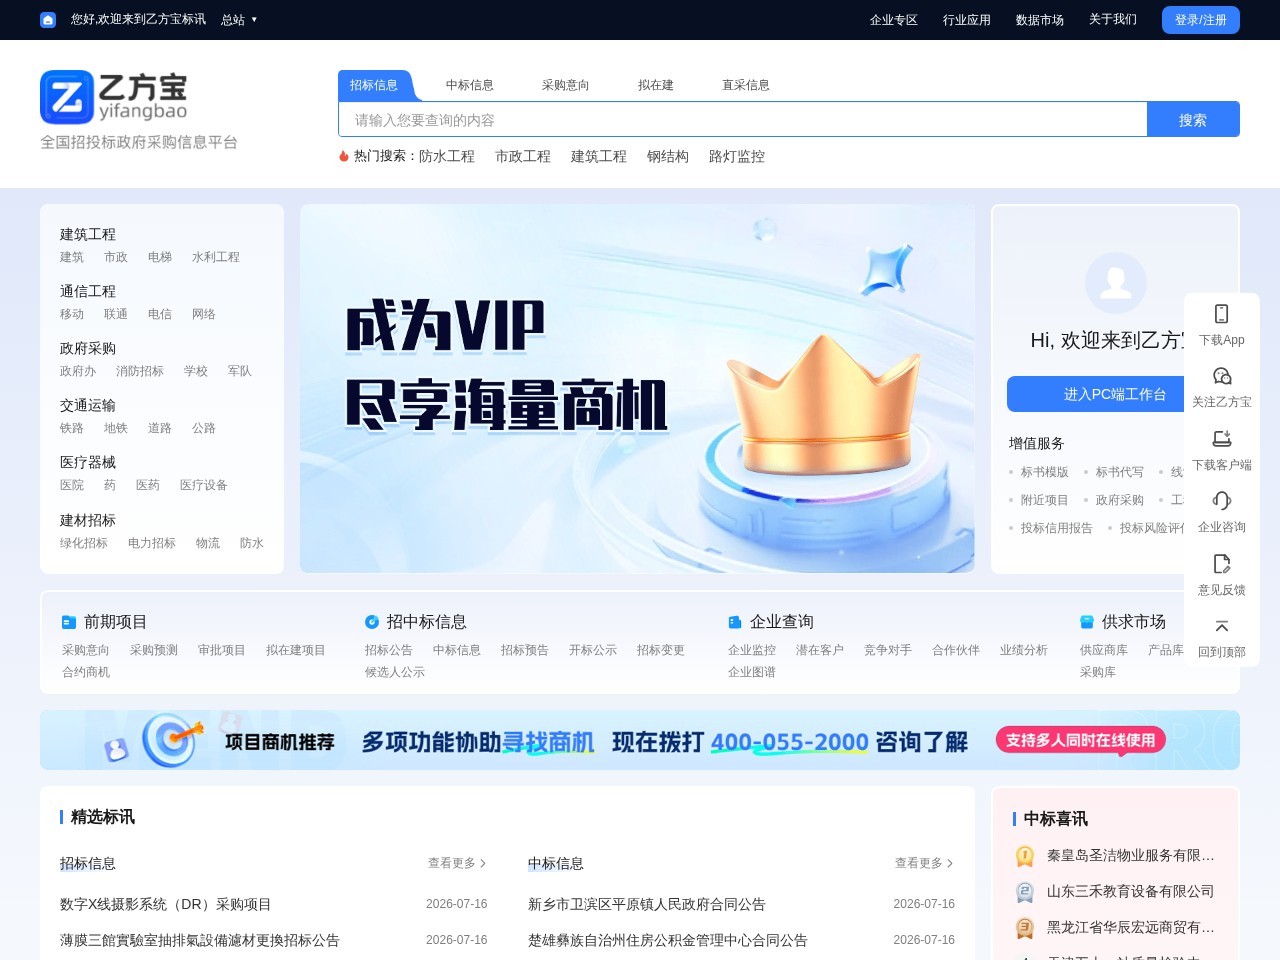The height and width of the screenshot is (960, 1280).
Task: Click the 成为VIP banner image
Action: [637, 389]
